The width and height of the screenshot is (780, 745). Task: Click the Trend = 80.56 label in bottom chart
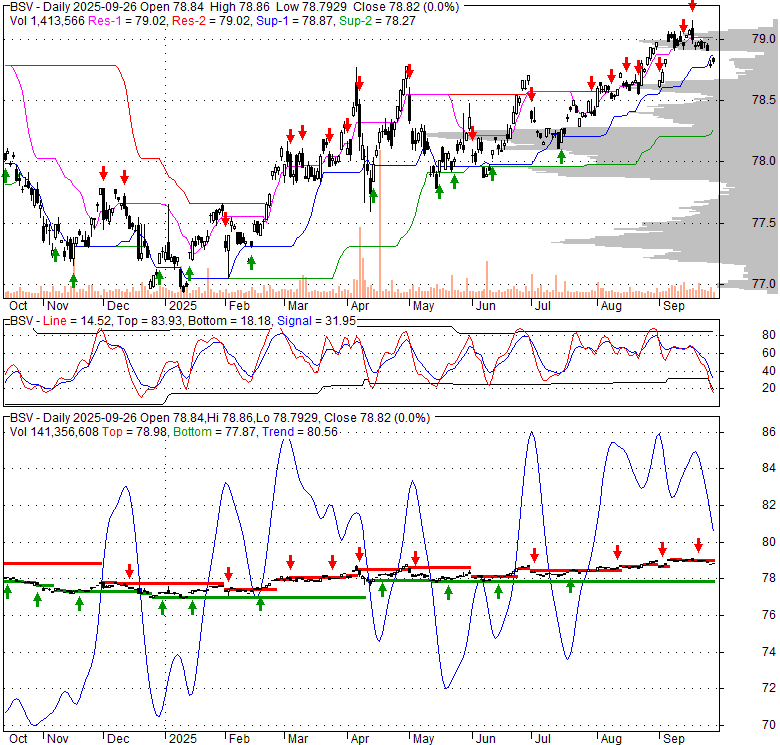pyautogui.click(x=300, y=432)
